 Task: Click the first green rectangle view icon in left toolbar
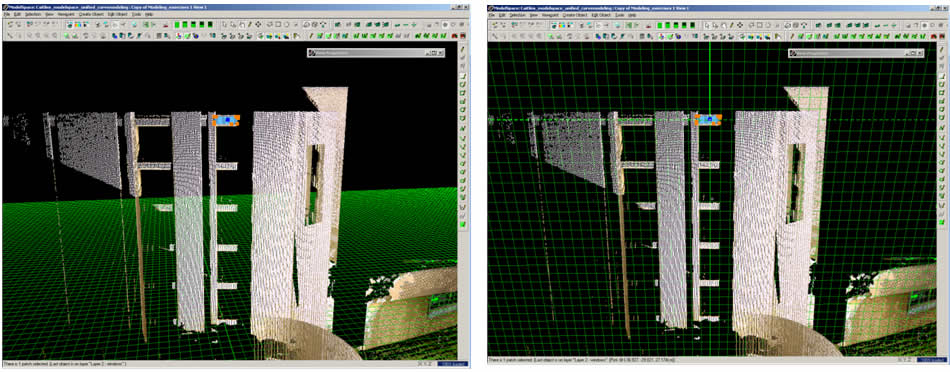pyautogui.click(x=177, y=24)
